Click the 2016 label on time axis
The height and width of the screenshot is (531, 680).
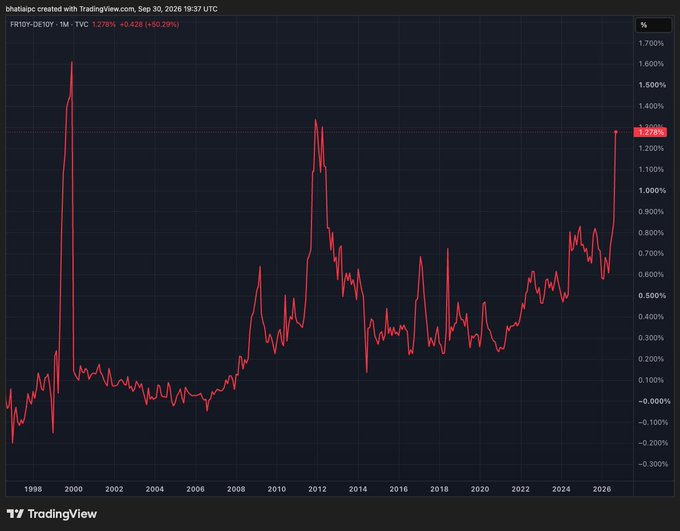coord(399,489)
